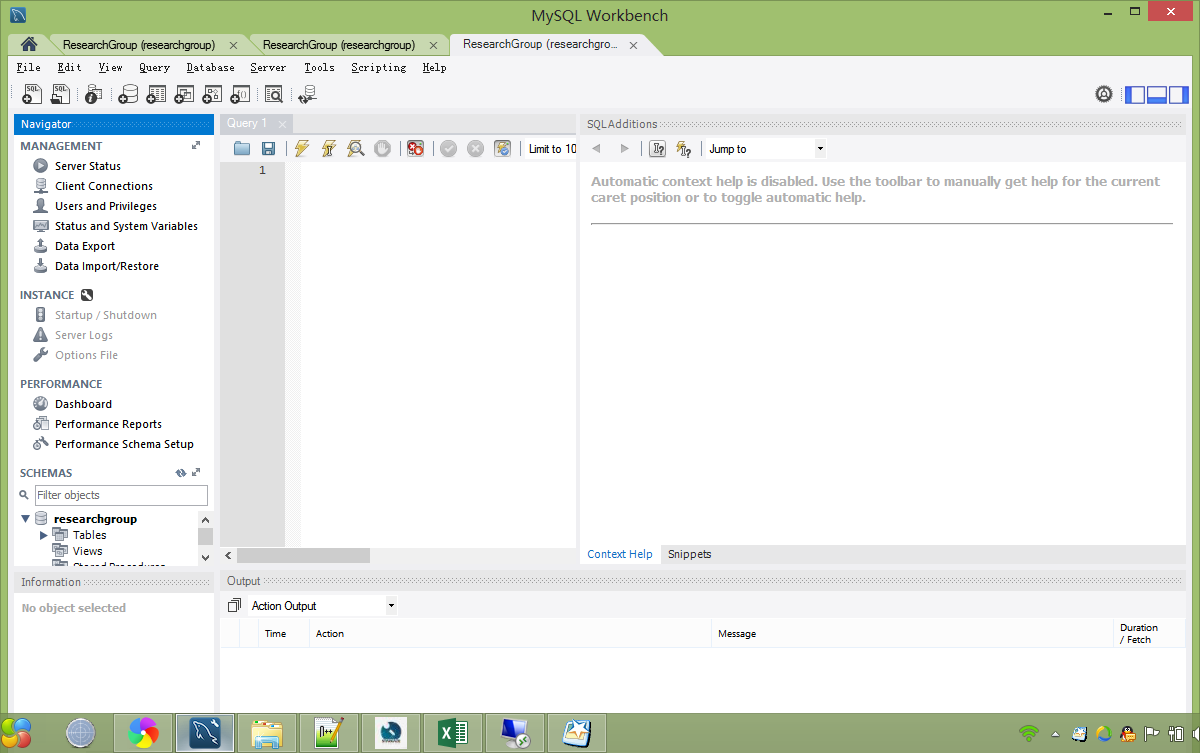Screen dimensions: 1200x753
Task: Click the Filter objects search field
Action: 121,495
